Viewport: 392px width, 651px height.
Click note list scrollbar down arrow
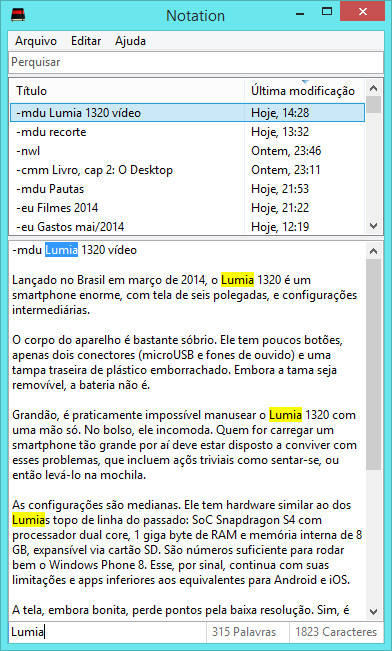374,226
